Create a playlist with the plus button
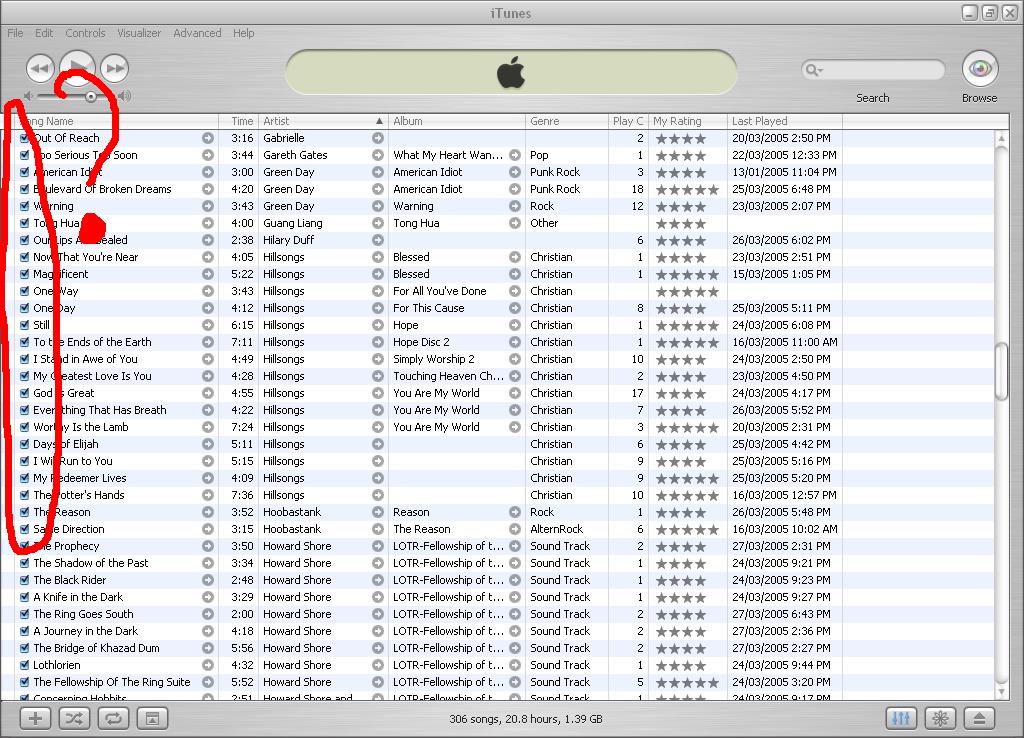 35,718
